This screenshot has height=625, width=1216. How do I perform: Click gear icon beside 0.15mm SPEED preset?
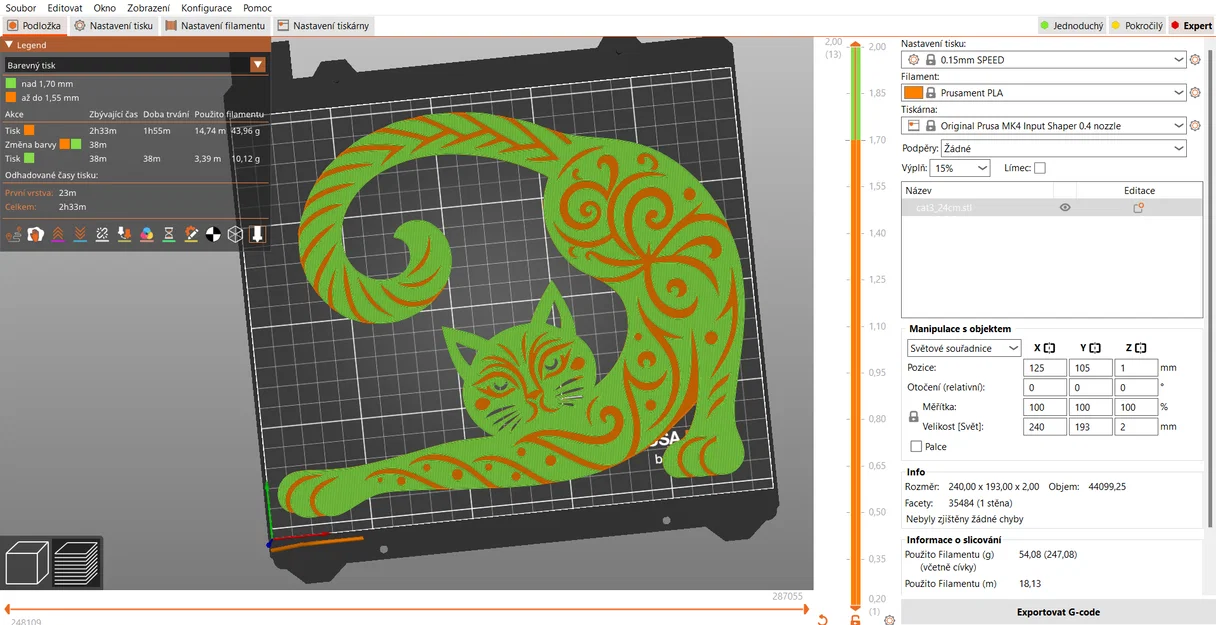pyautogui.click(x=1195, y=60)
